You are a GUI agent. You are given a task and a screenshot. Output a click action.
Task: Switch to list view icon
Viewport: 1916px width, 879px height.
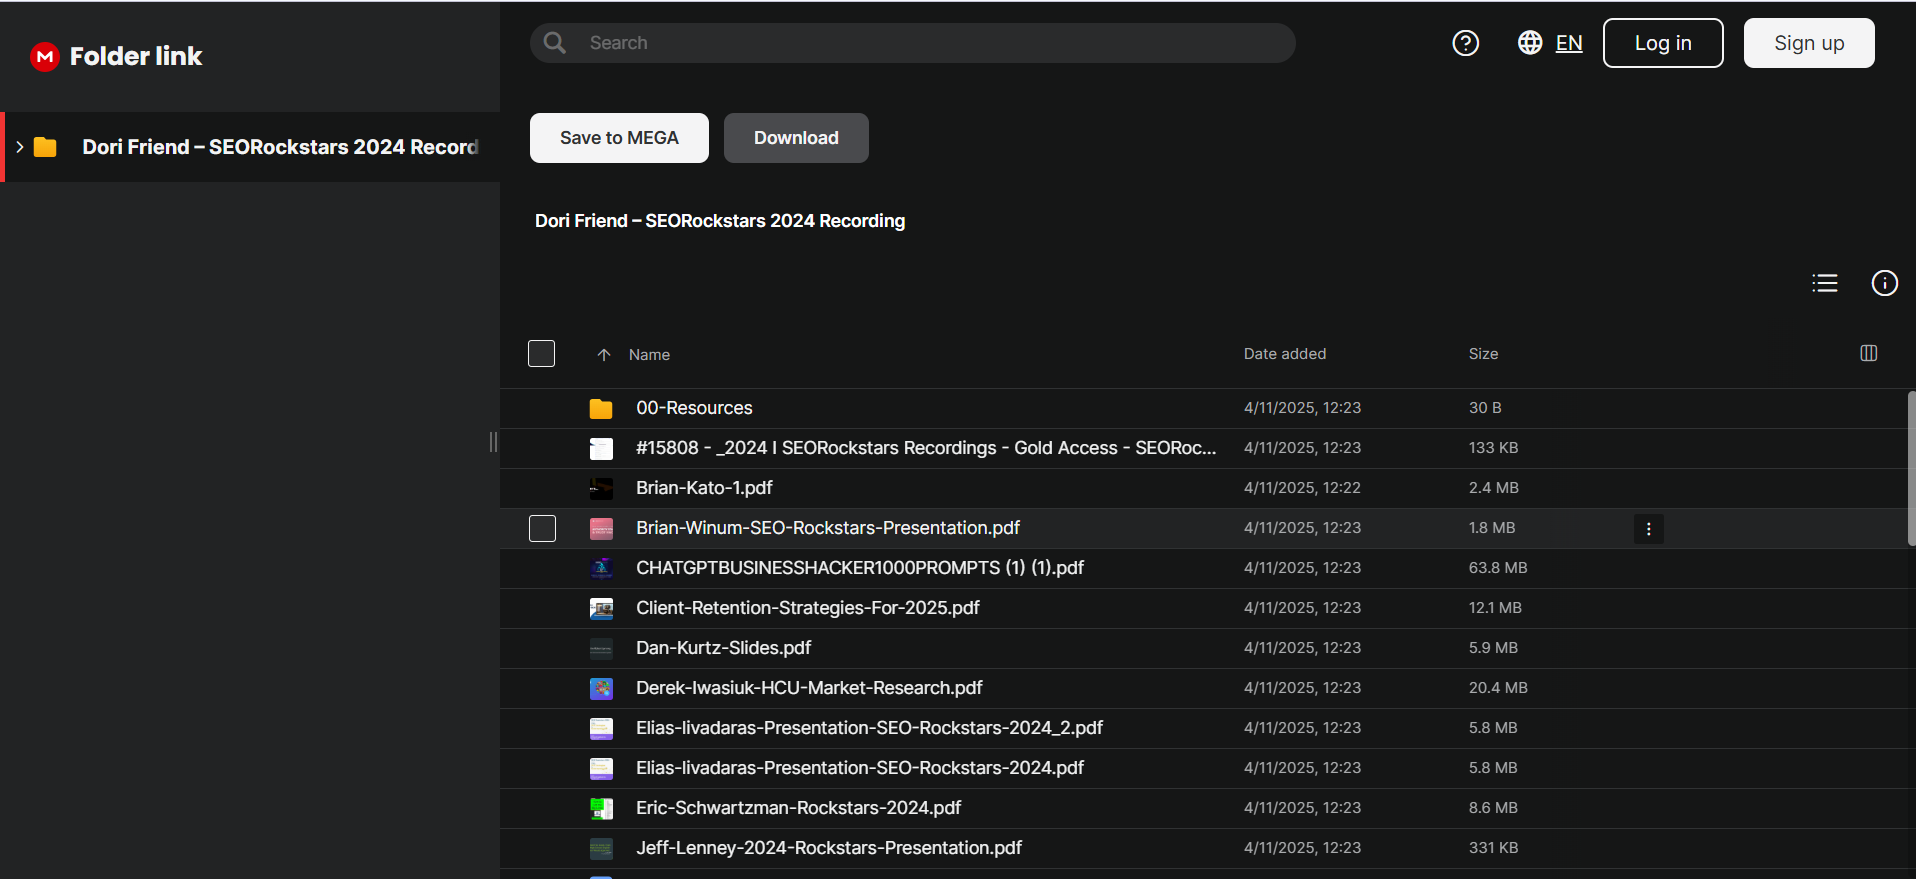point(1825,283)
